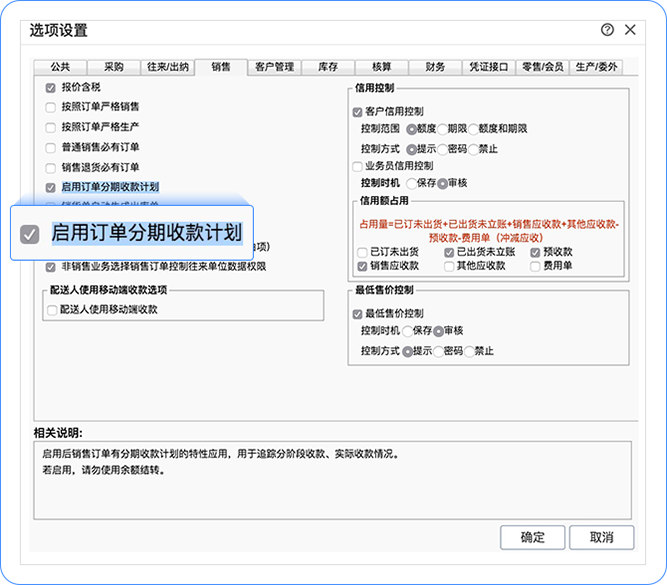This screenshot has width=667, height=585.
Task: Choose 提示 radio under 最低售价控制 控制方式
Action: 407,351
